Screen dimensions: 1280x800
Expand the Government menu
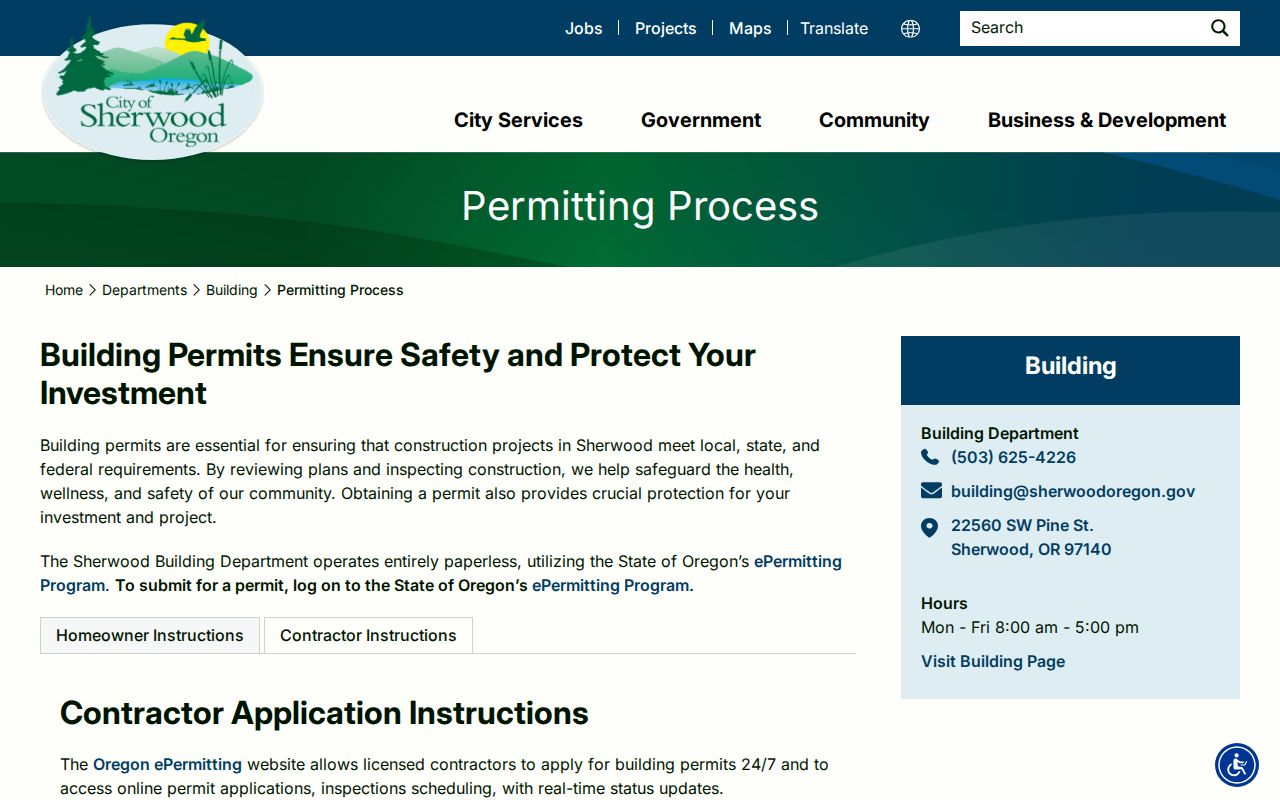point(701,120)
